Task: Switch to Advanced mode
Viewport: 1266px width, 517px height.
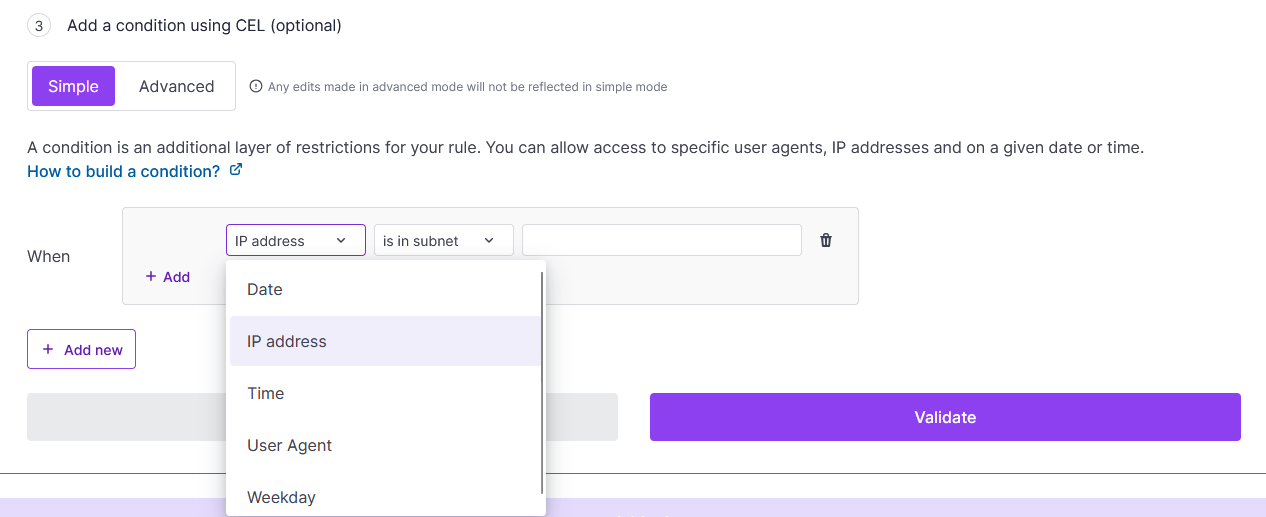Action: tap(177, 86)
